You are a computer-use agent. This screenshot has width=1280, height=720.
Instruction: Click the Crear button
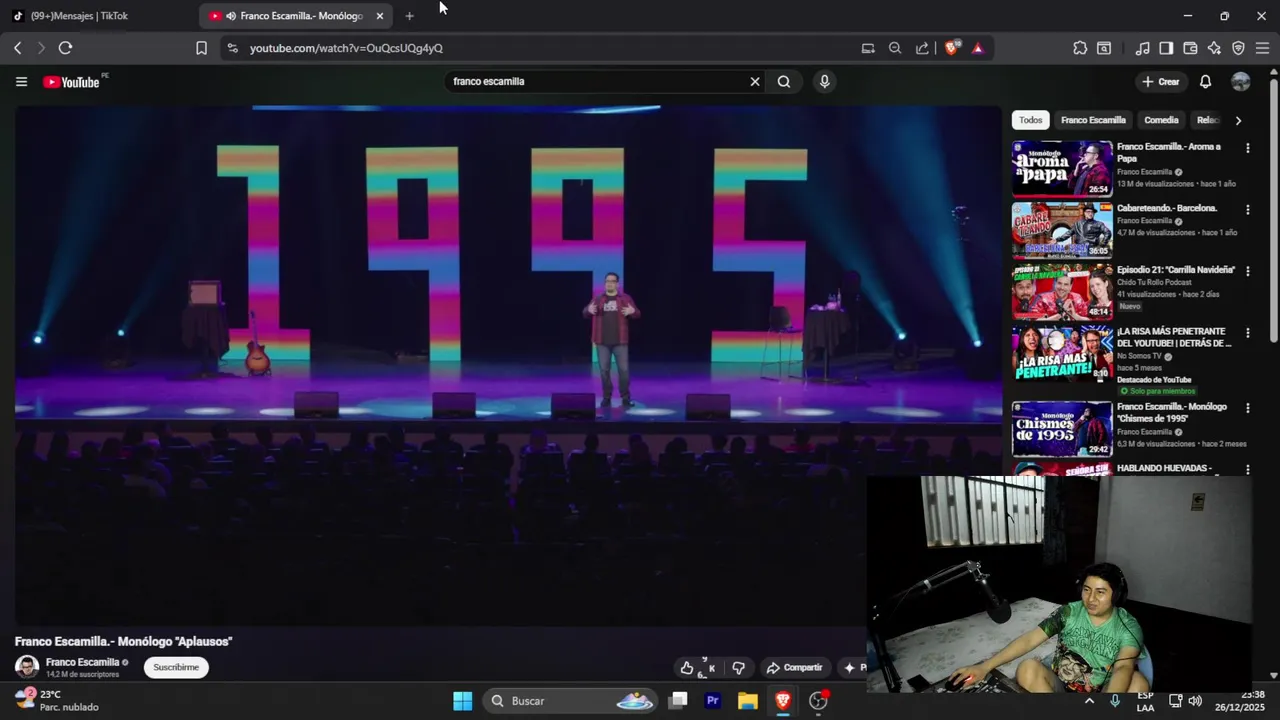1161,82
